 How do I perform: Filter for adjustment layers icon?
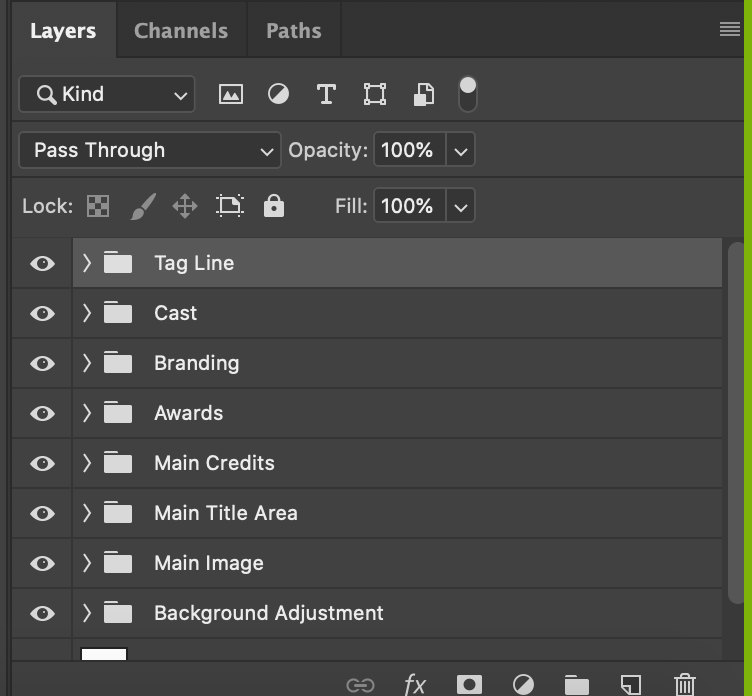(278, 94)
